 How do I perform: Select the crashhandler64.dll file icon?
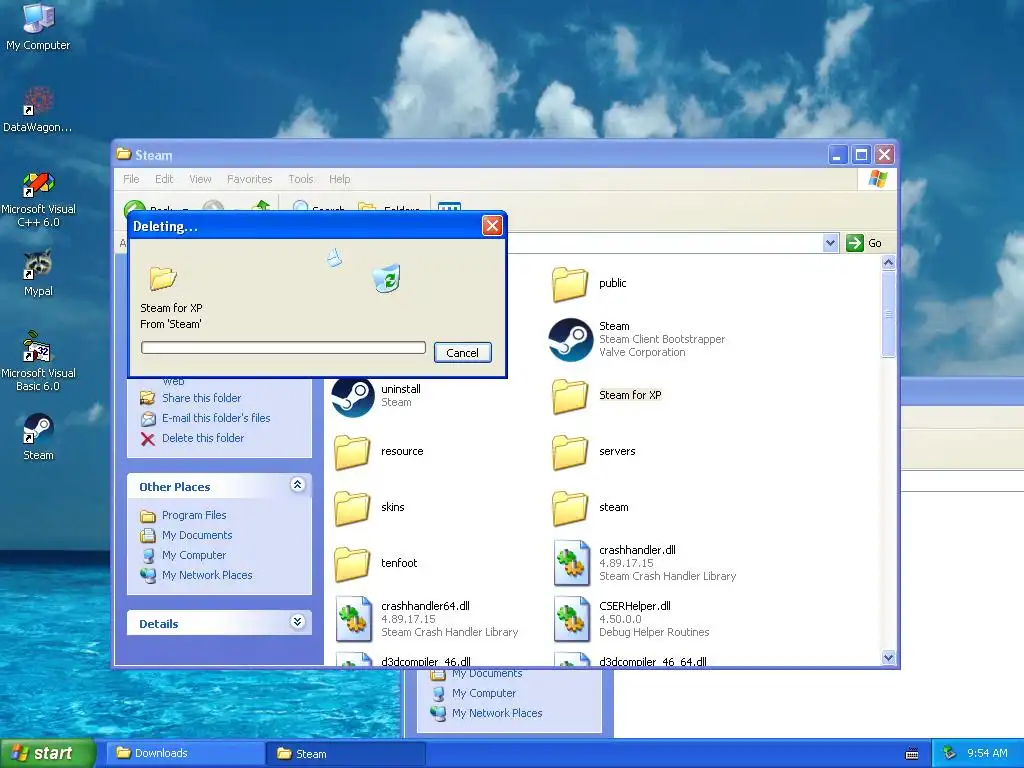(x=354, y=619)
